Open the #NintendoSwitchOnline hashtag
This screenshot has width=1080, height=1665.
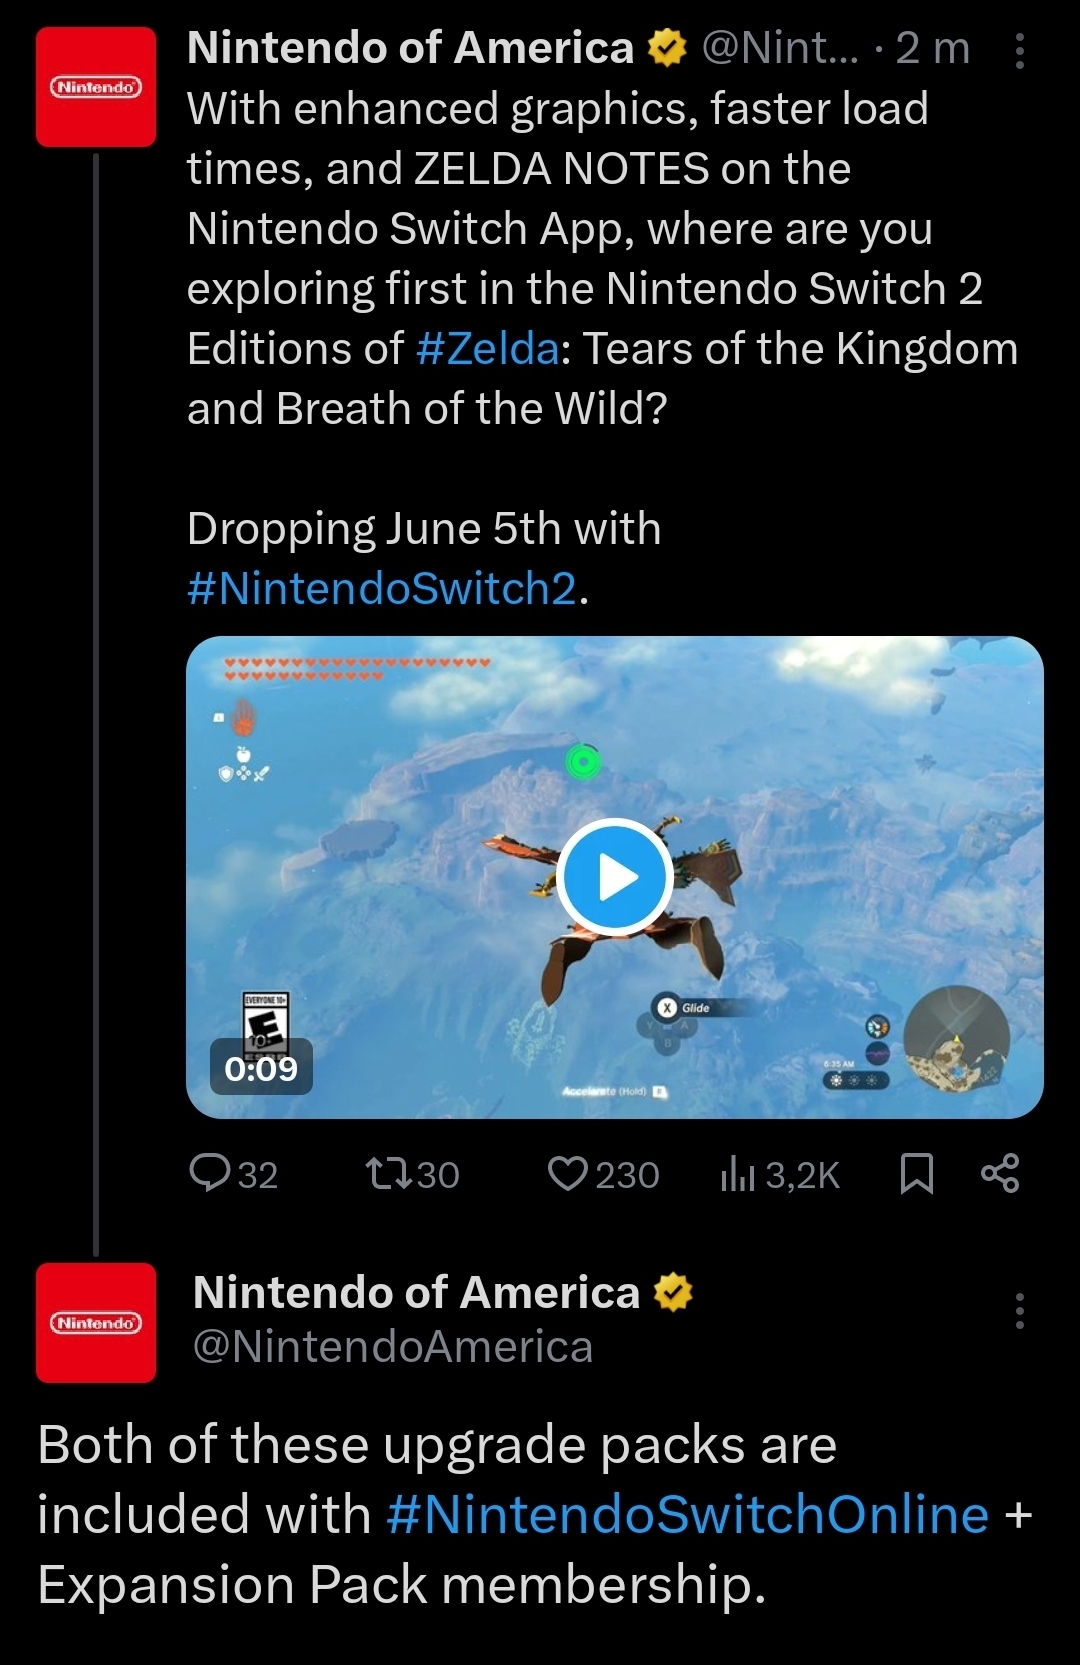pos(687,1514)
